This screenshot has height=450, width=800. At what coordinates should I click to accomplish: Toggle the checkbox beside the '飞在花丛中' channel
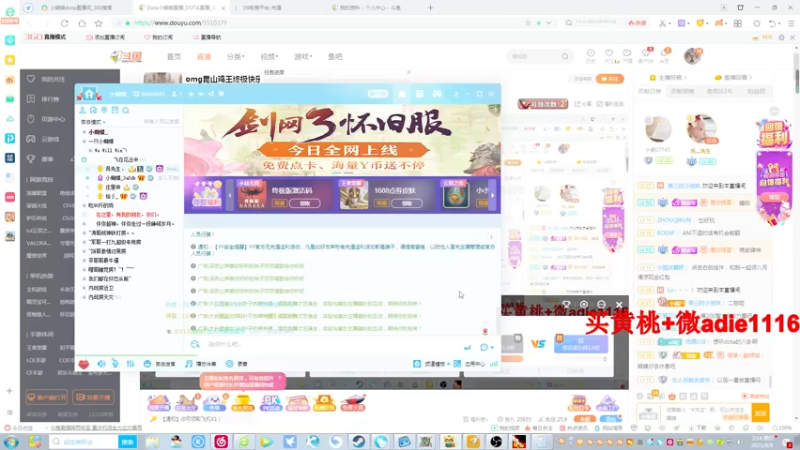[84, 160]
